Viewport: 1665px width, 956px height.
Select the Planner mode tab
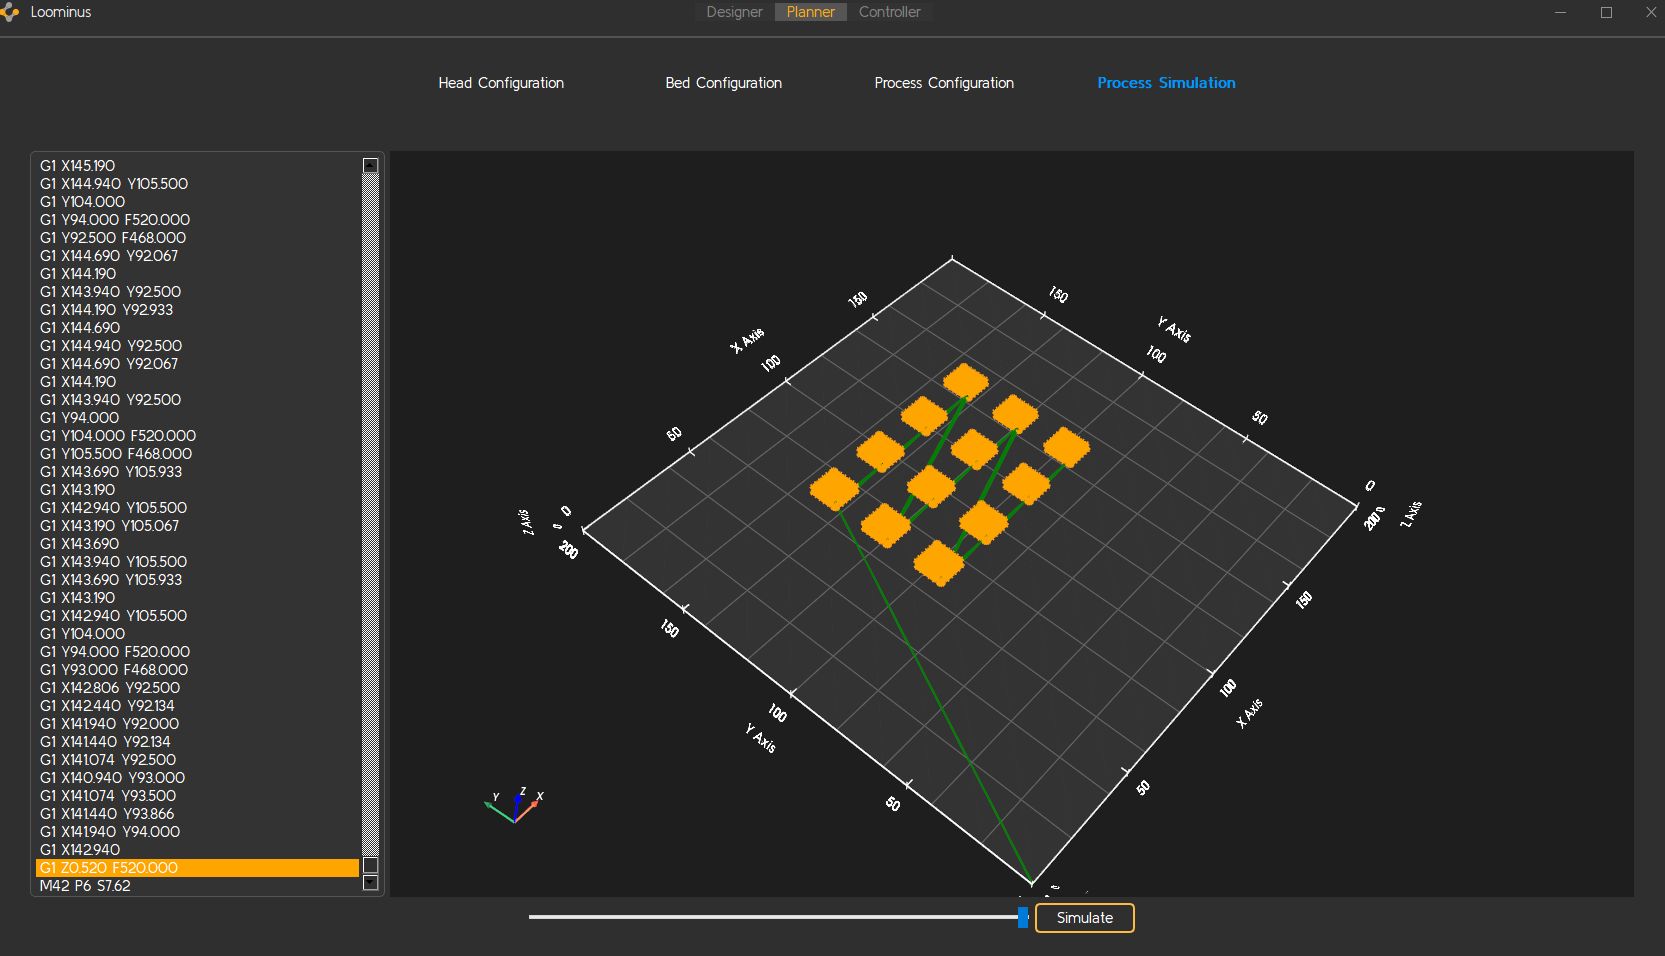[810, 12]
